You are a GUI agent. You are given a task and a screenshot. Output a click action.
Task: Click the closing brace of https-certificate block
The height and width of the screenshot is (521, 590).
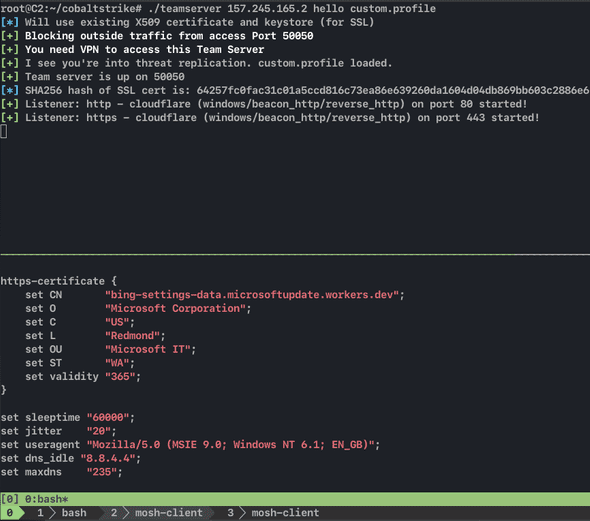coord(3,390)
